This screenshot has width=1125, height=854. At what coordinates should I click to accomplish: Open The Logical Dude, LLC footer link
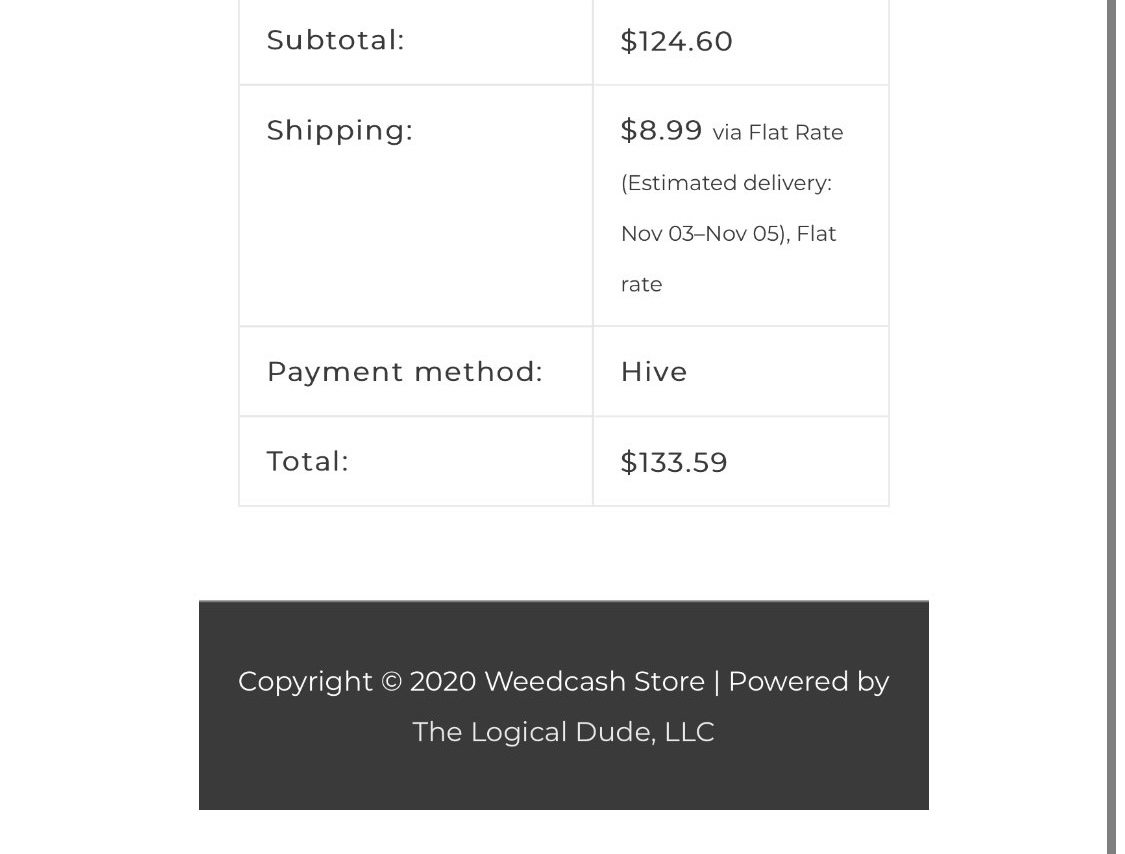563,732
